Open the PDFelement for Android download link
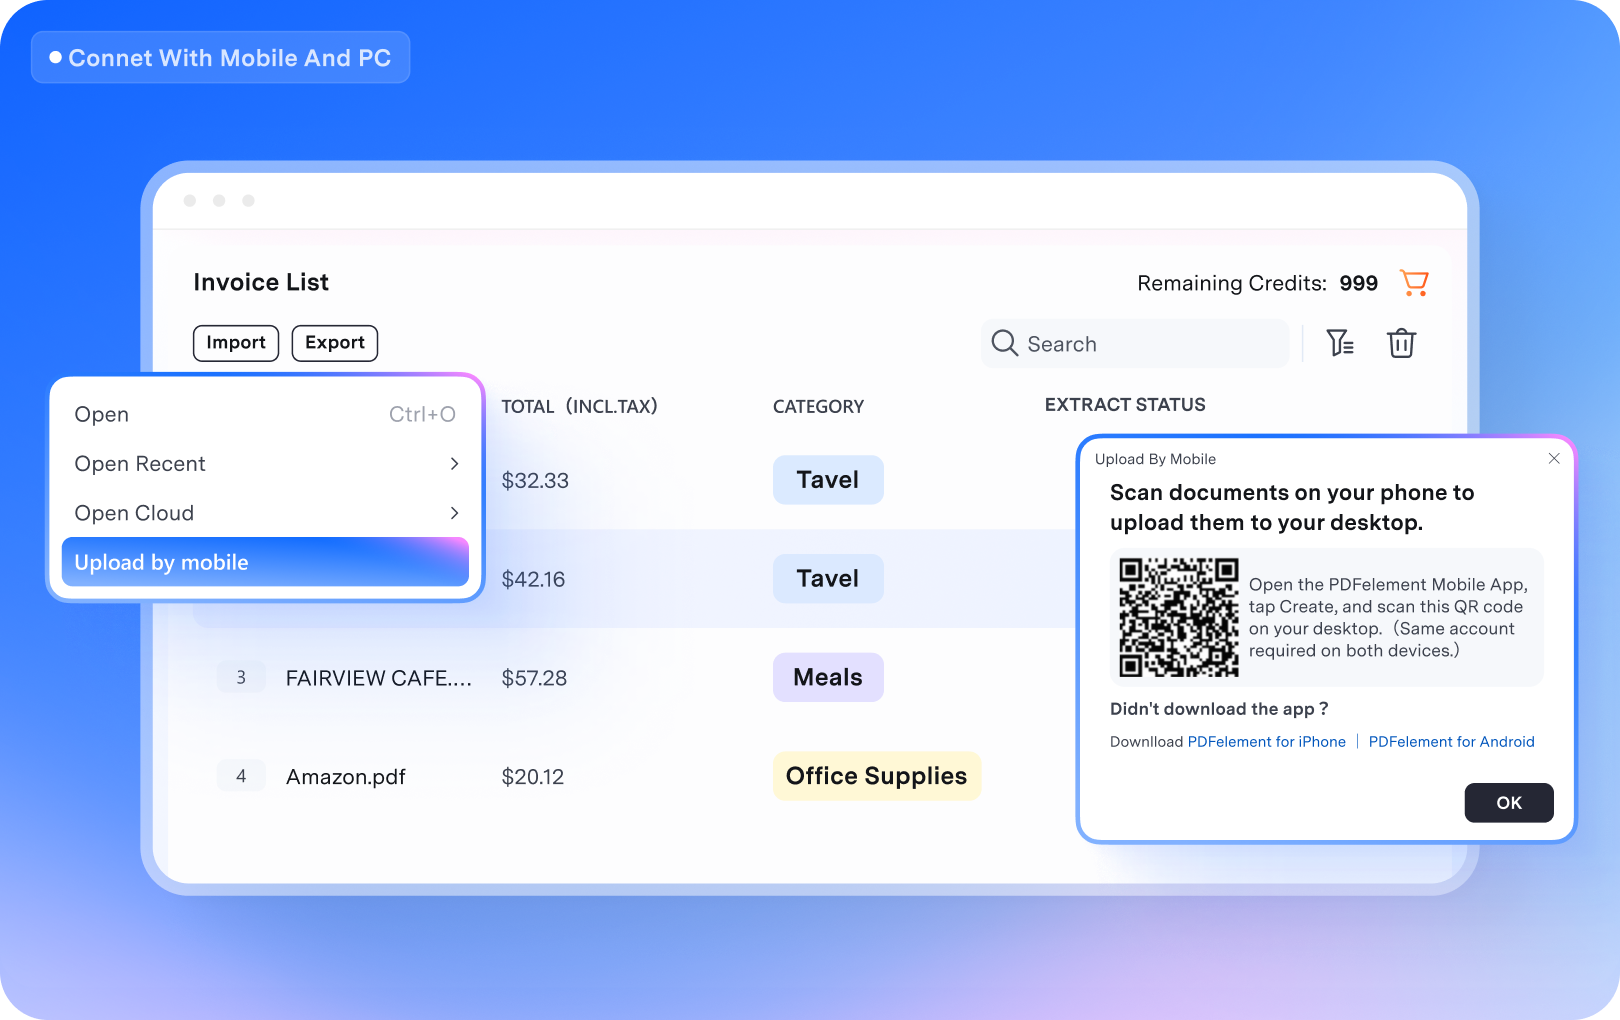The height and width of the screenshot is (1020, 1620). 1451,741
